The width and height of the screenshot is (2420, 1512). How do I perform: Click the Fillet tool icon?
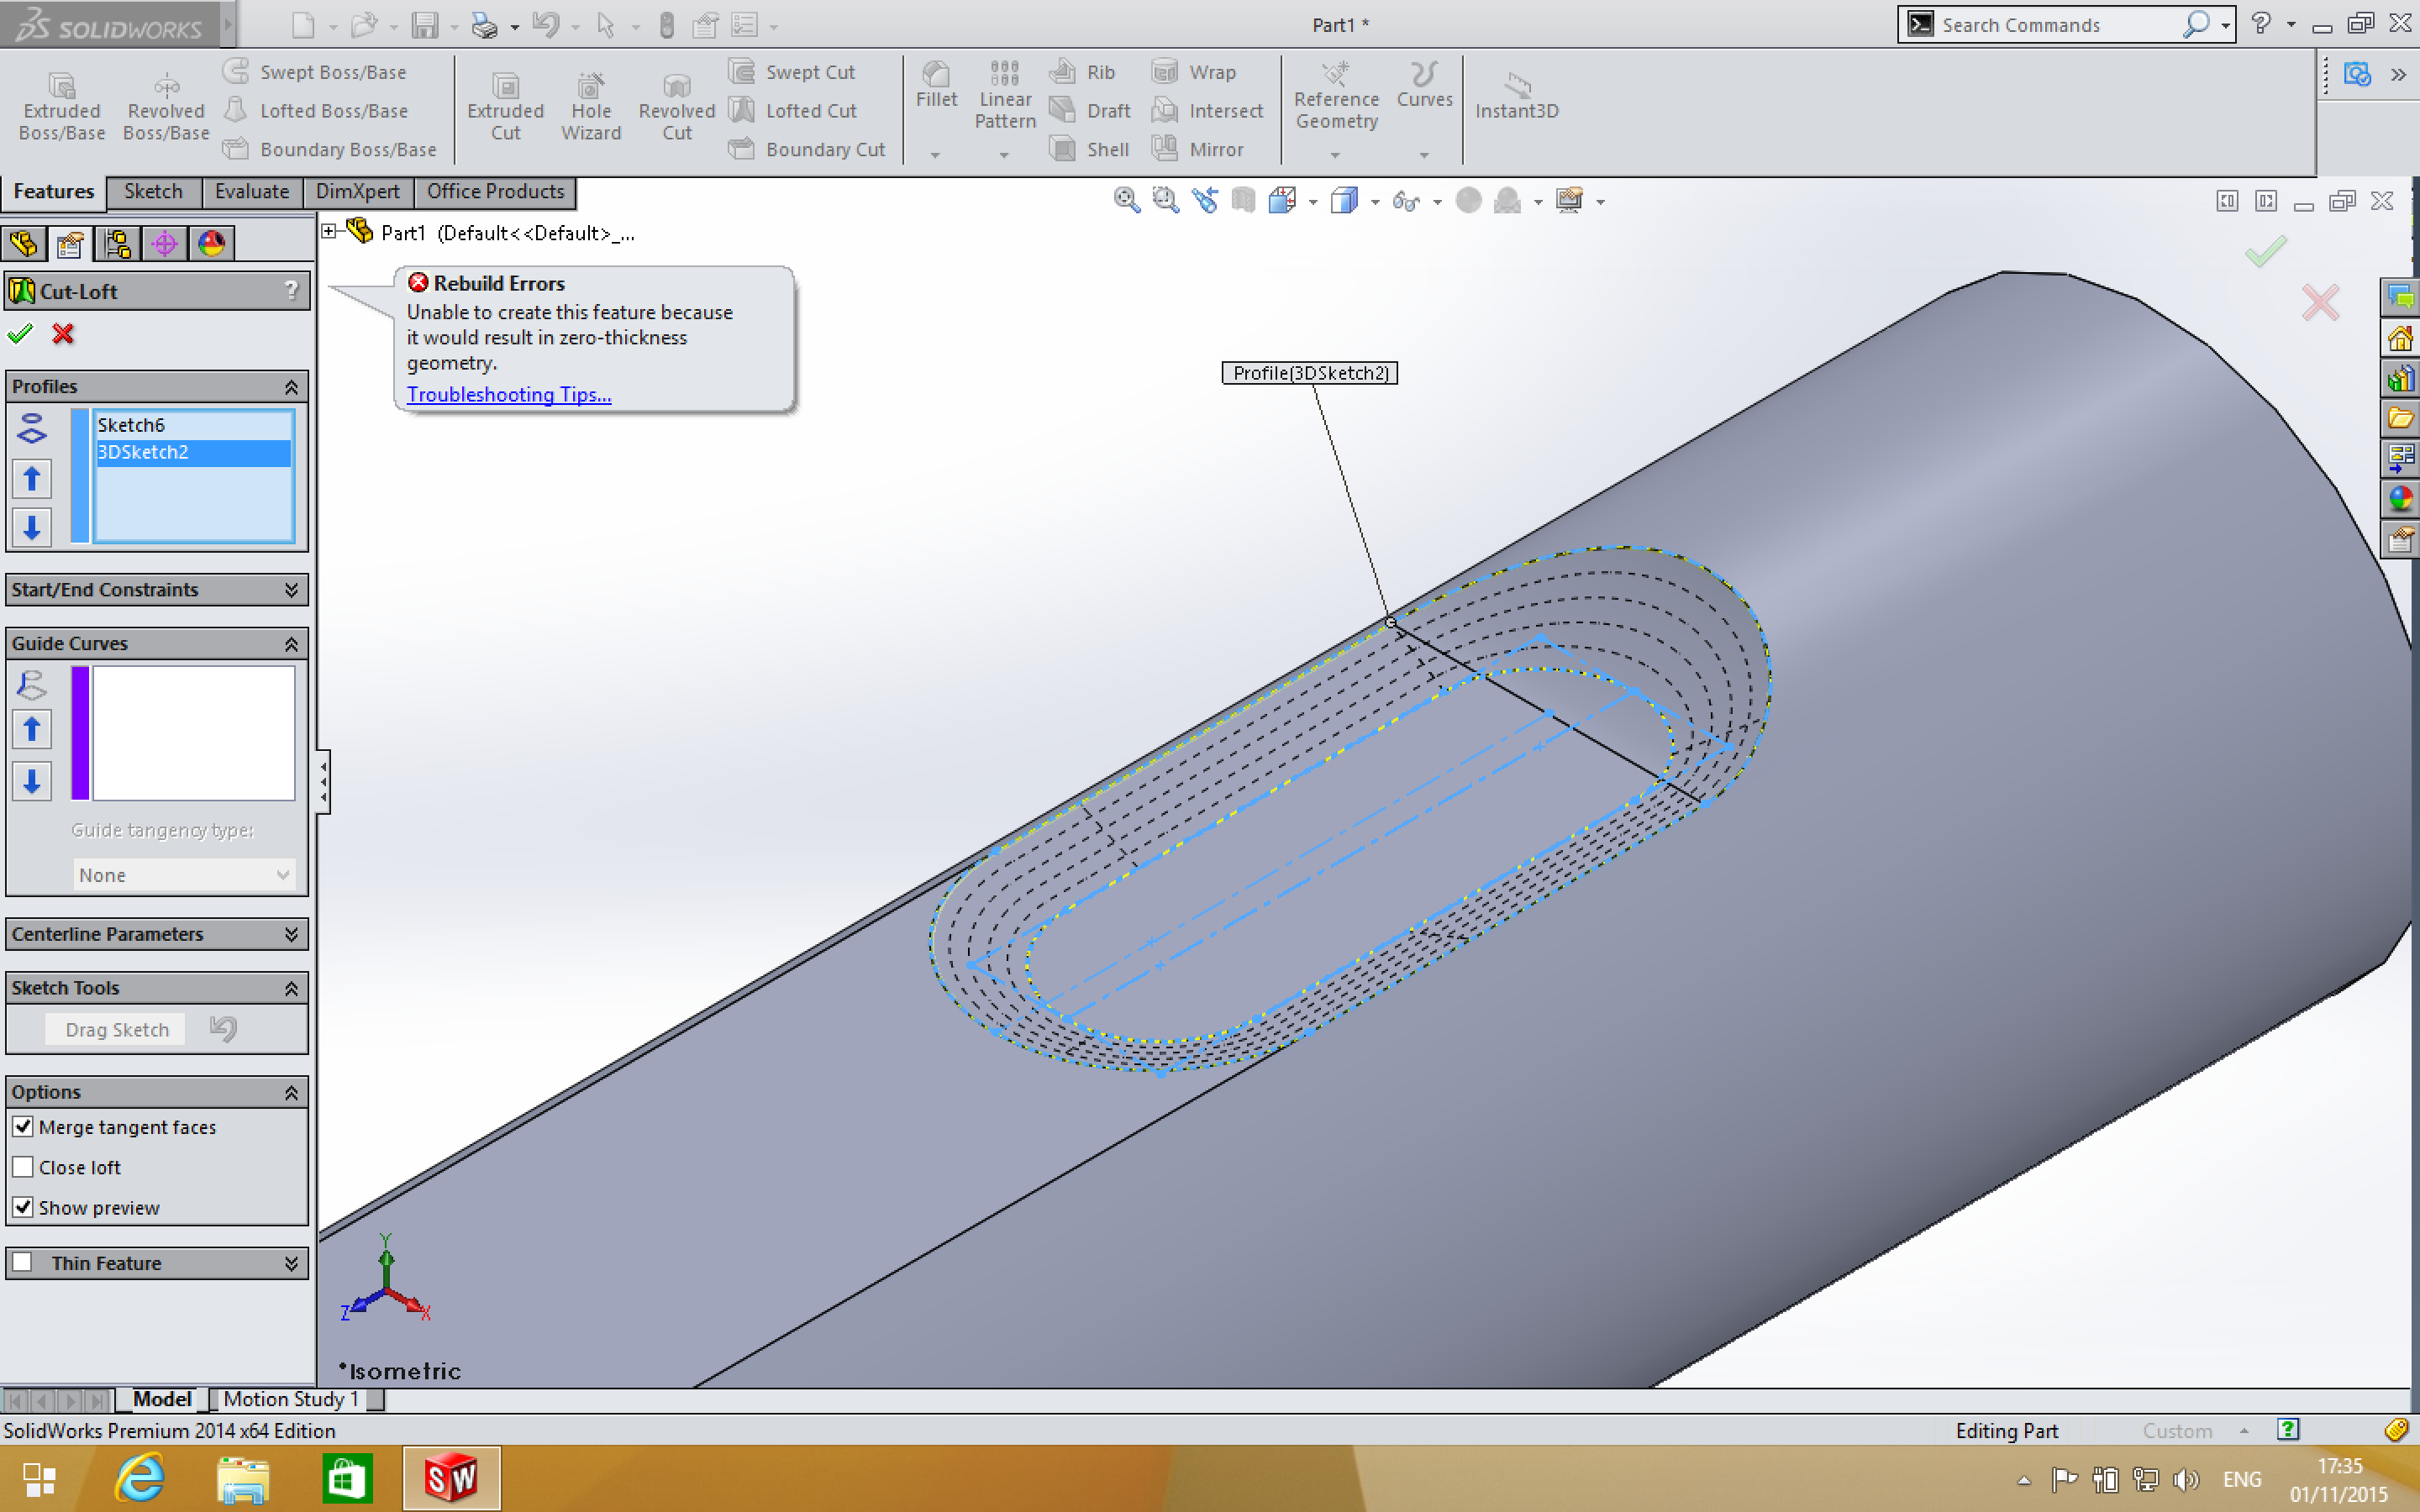point(936,75)
